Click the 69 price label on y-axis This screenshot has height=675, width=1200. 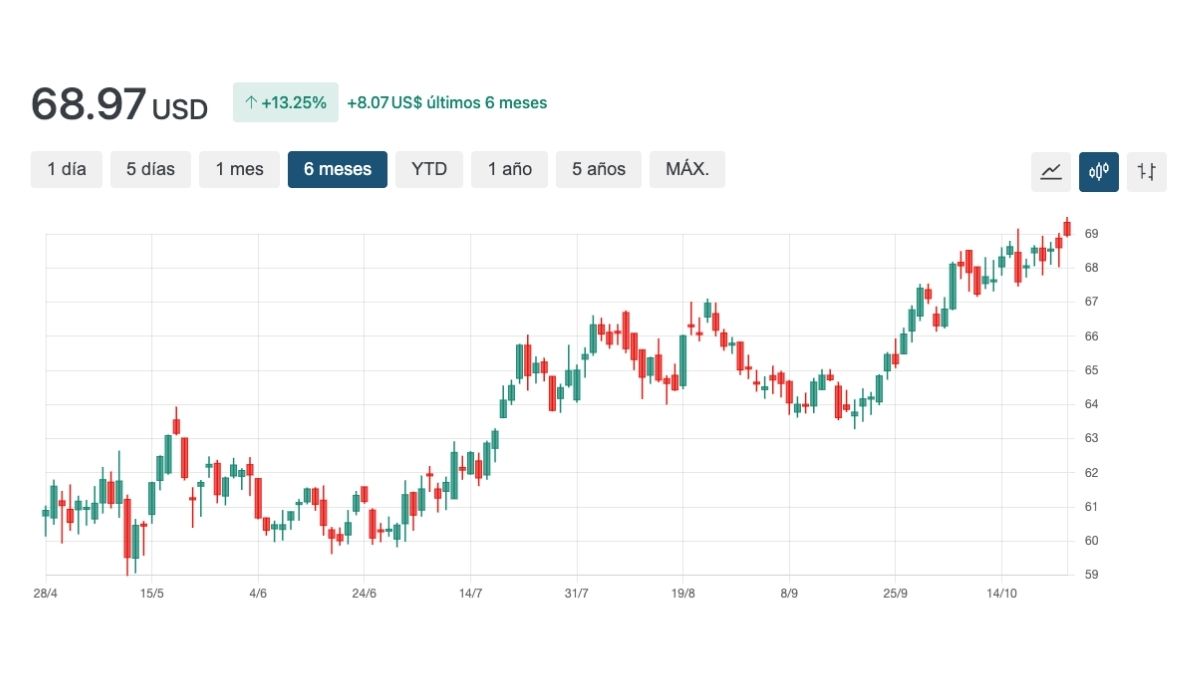click(x=1091, y=234)
